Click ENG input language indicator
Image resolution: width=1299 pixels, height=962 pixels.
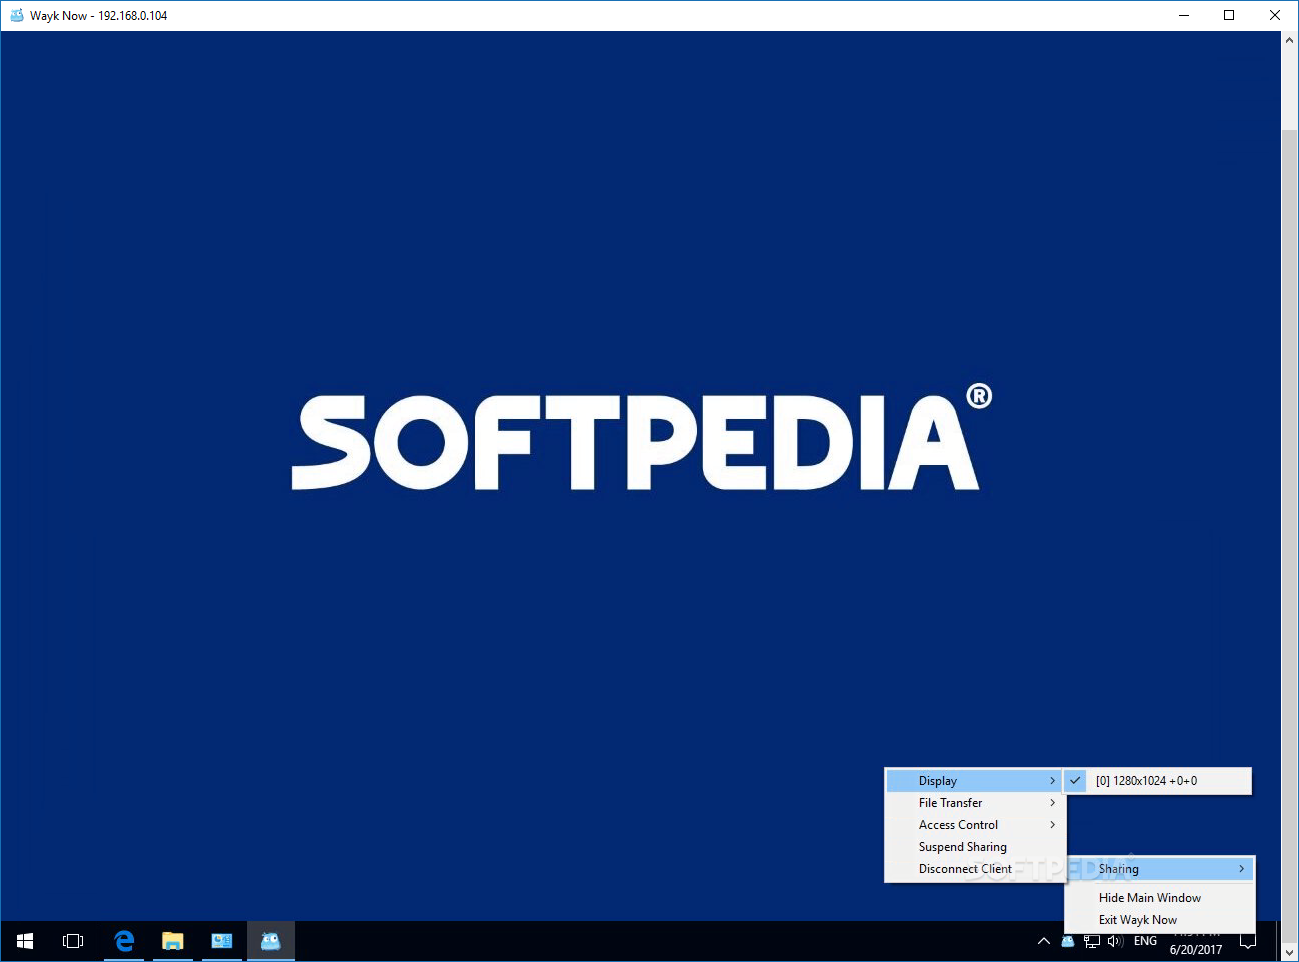tap(1146, 941)
